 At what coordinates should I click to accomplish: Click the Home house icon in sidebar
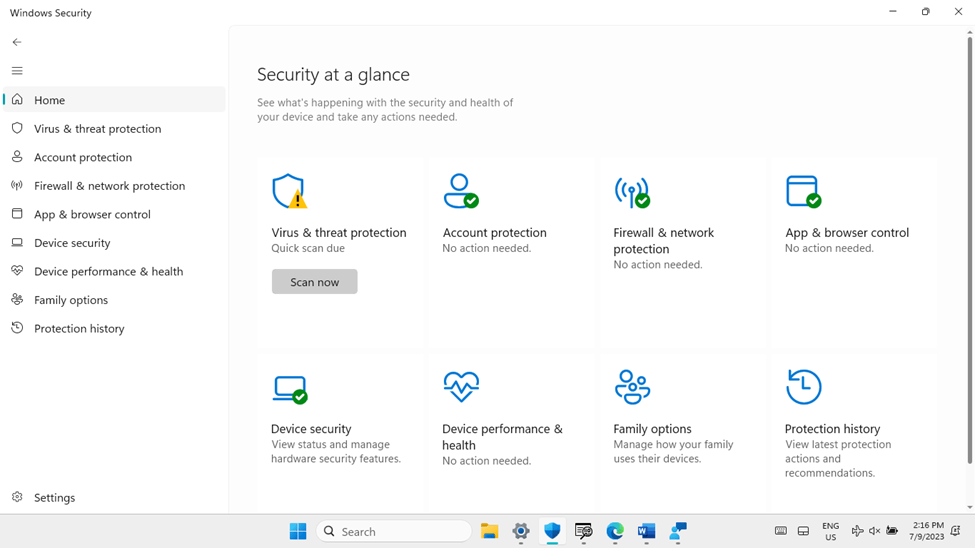pos(17,100)
